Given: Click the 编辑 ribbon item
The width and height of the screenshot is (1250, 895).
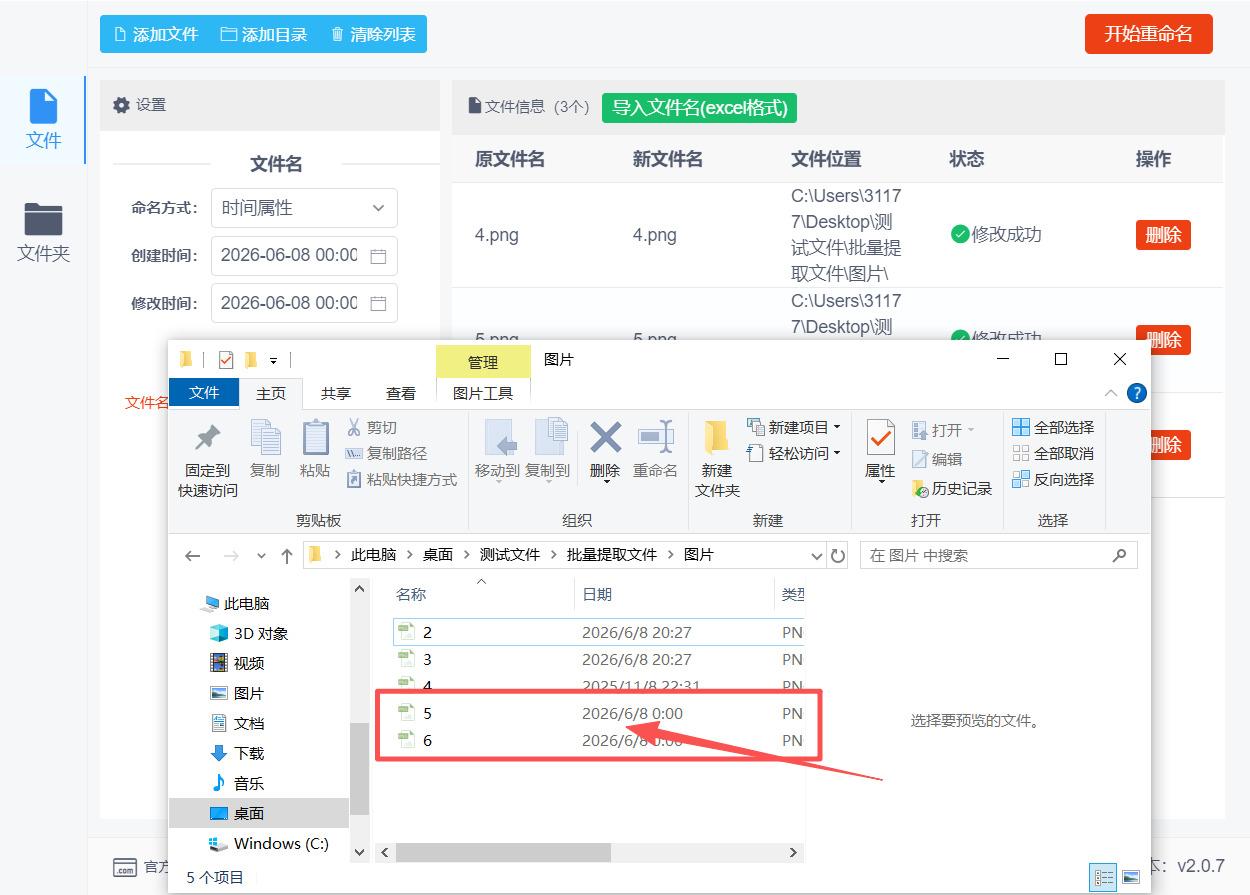Looking at the screenshot, I should 937,459.
